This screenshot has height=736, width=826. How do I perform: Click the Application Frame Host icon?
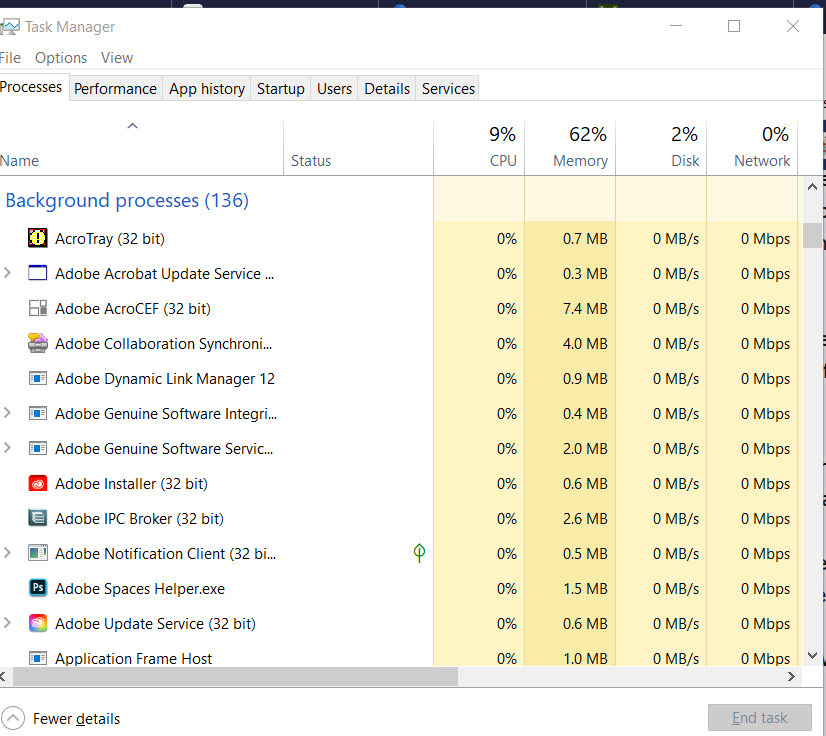[x=37, y=658]
